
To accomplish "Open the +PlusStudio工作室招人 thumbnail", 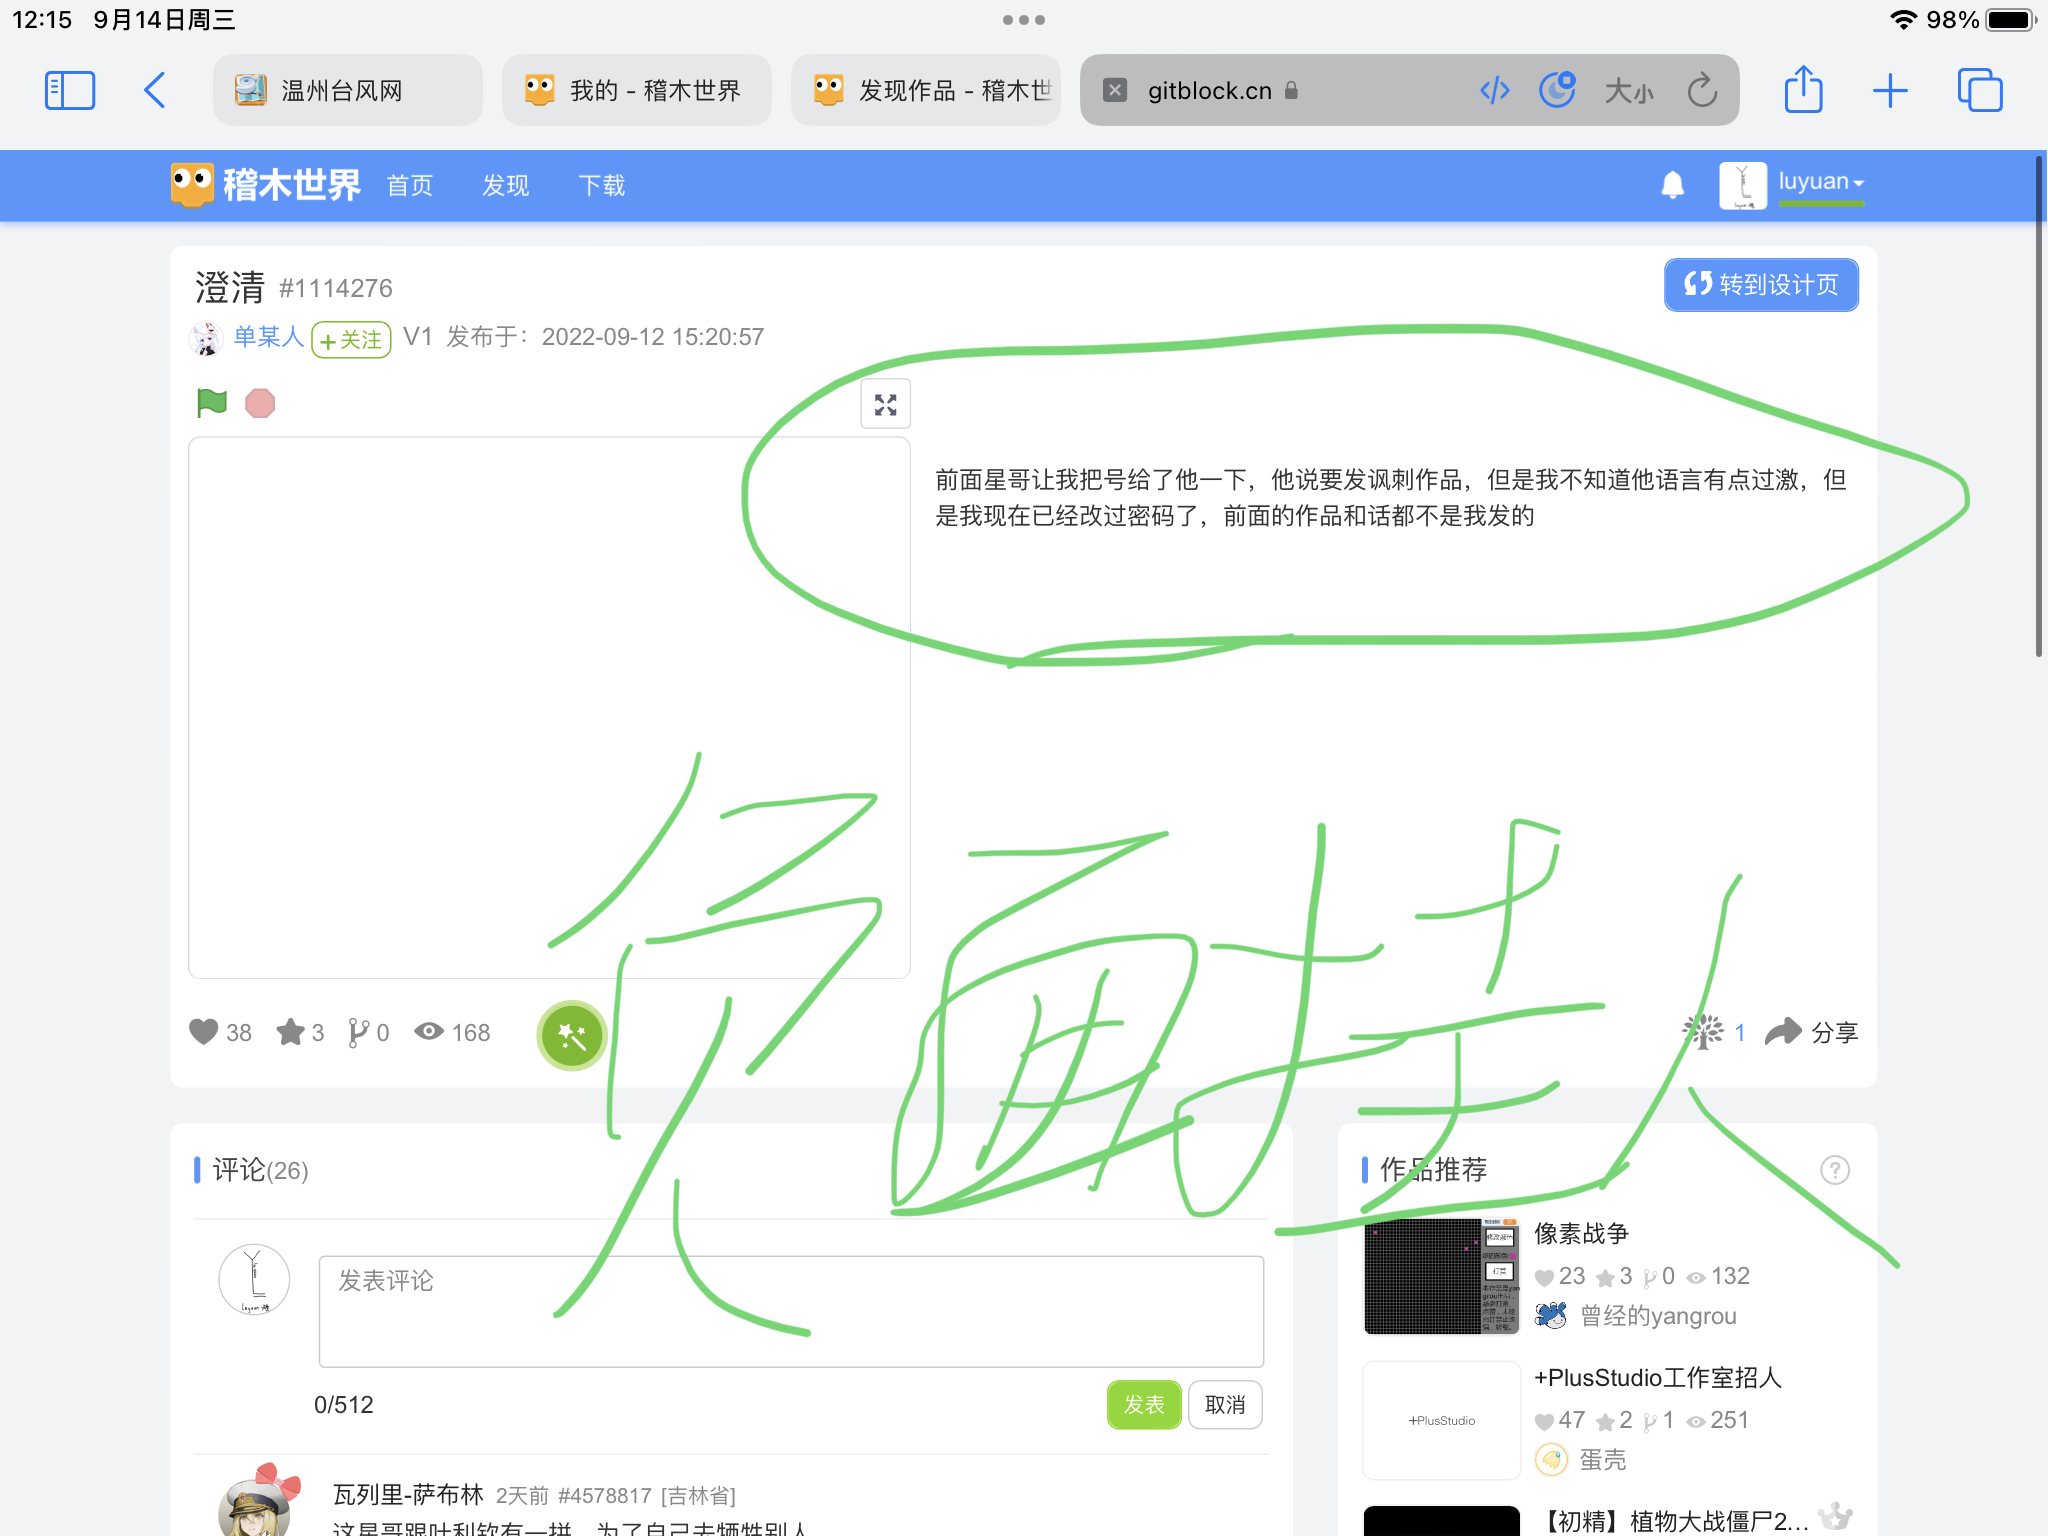I will tap(1441, 1420).
